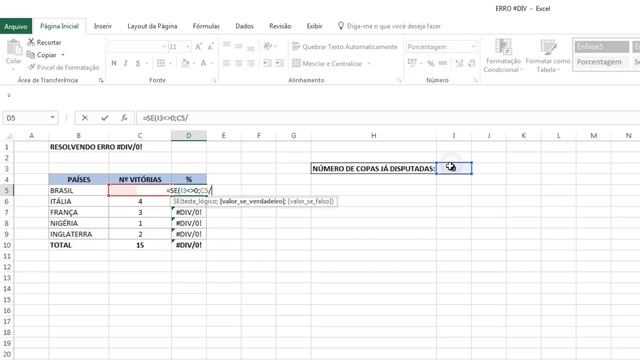The height and width of the screenshot is (360, 640).
Task: Cancel formula entry with the X
Action: pyautogui.click(x=84, y=118)
